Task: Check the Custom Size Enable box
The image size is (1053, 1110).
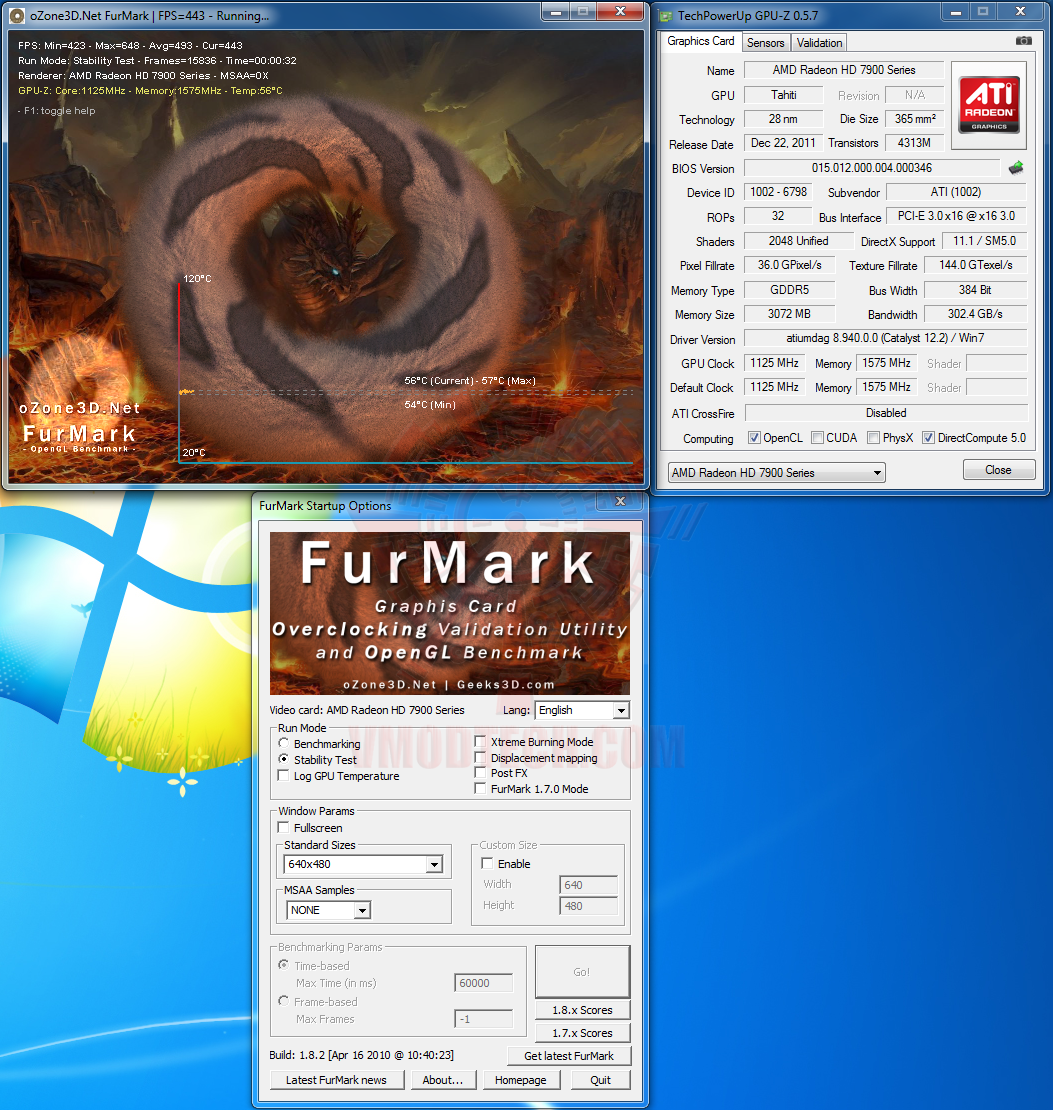Action: pyautogui.click(x=487, y=863)
